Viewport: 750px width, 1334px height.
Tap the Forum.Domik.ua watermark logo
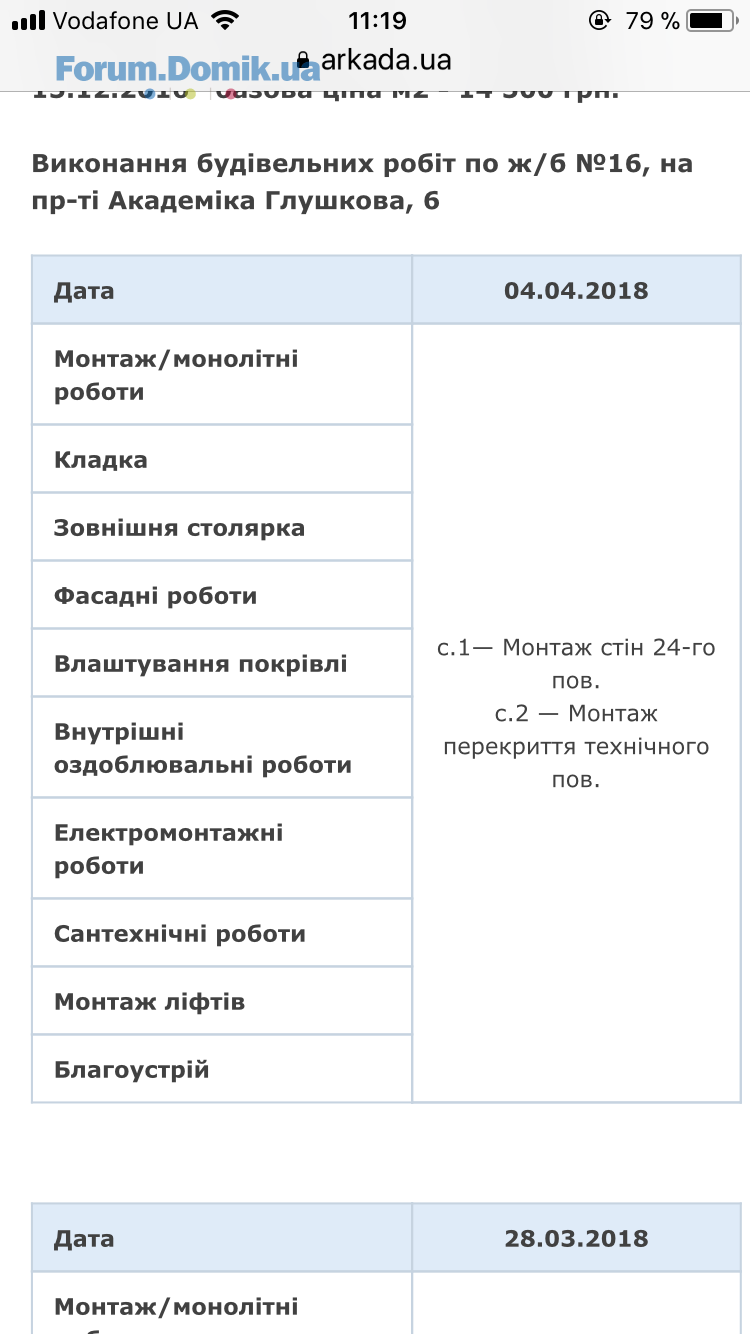click(x=187, y=68)
